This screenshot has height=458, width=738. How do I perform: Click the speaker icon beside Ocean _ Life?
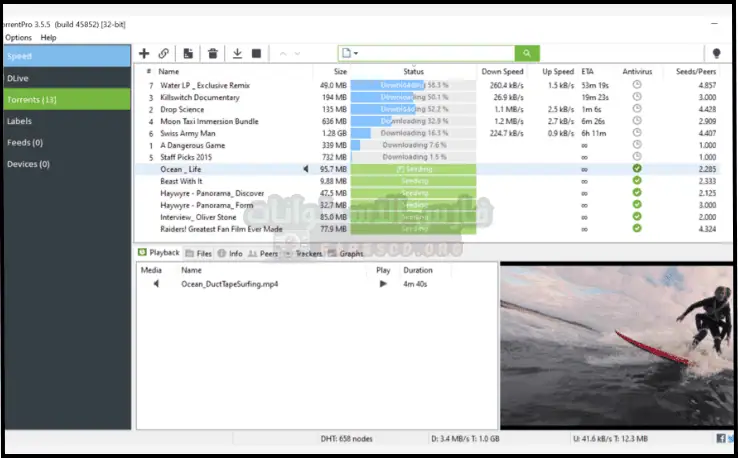pyautogui.click(x=305, y=169)
